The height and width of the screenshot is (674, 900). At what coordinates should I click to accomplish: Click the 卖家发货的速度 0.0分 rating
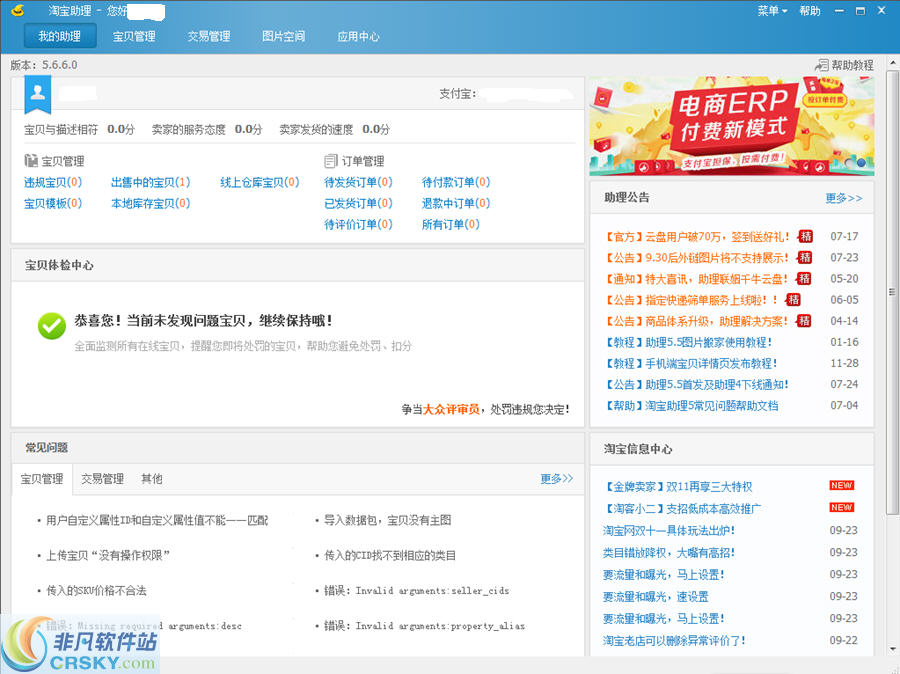(334, 130)
